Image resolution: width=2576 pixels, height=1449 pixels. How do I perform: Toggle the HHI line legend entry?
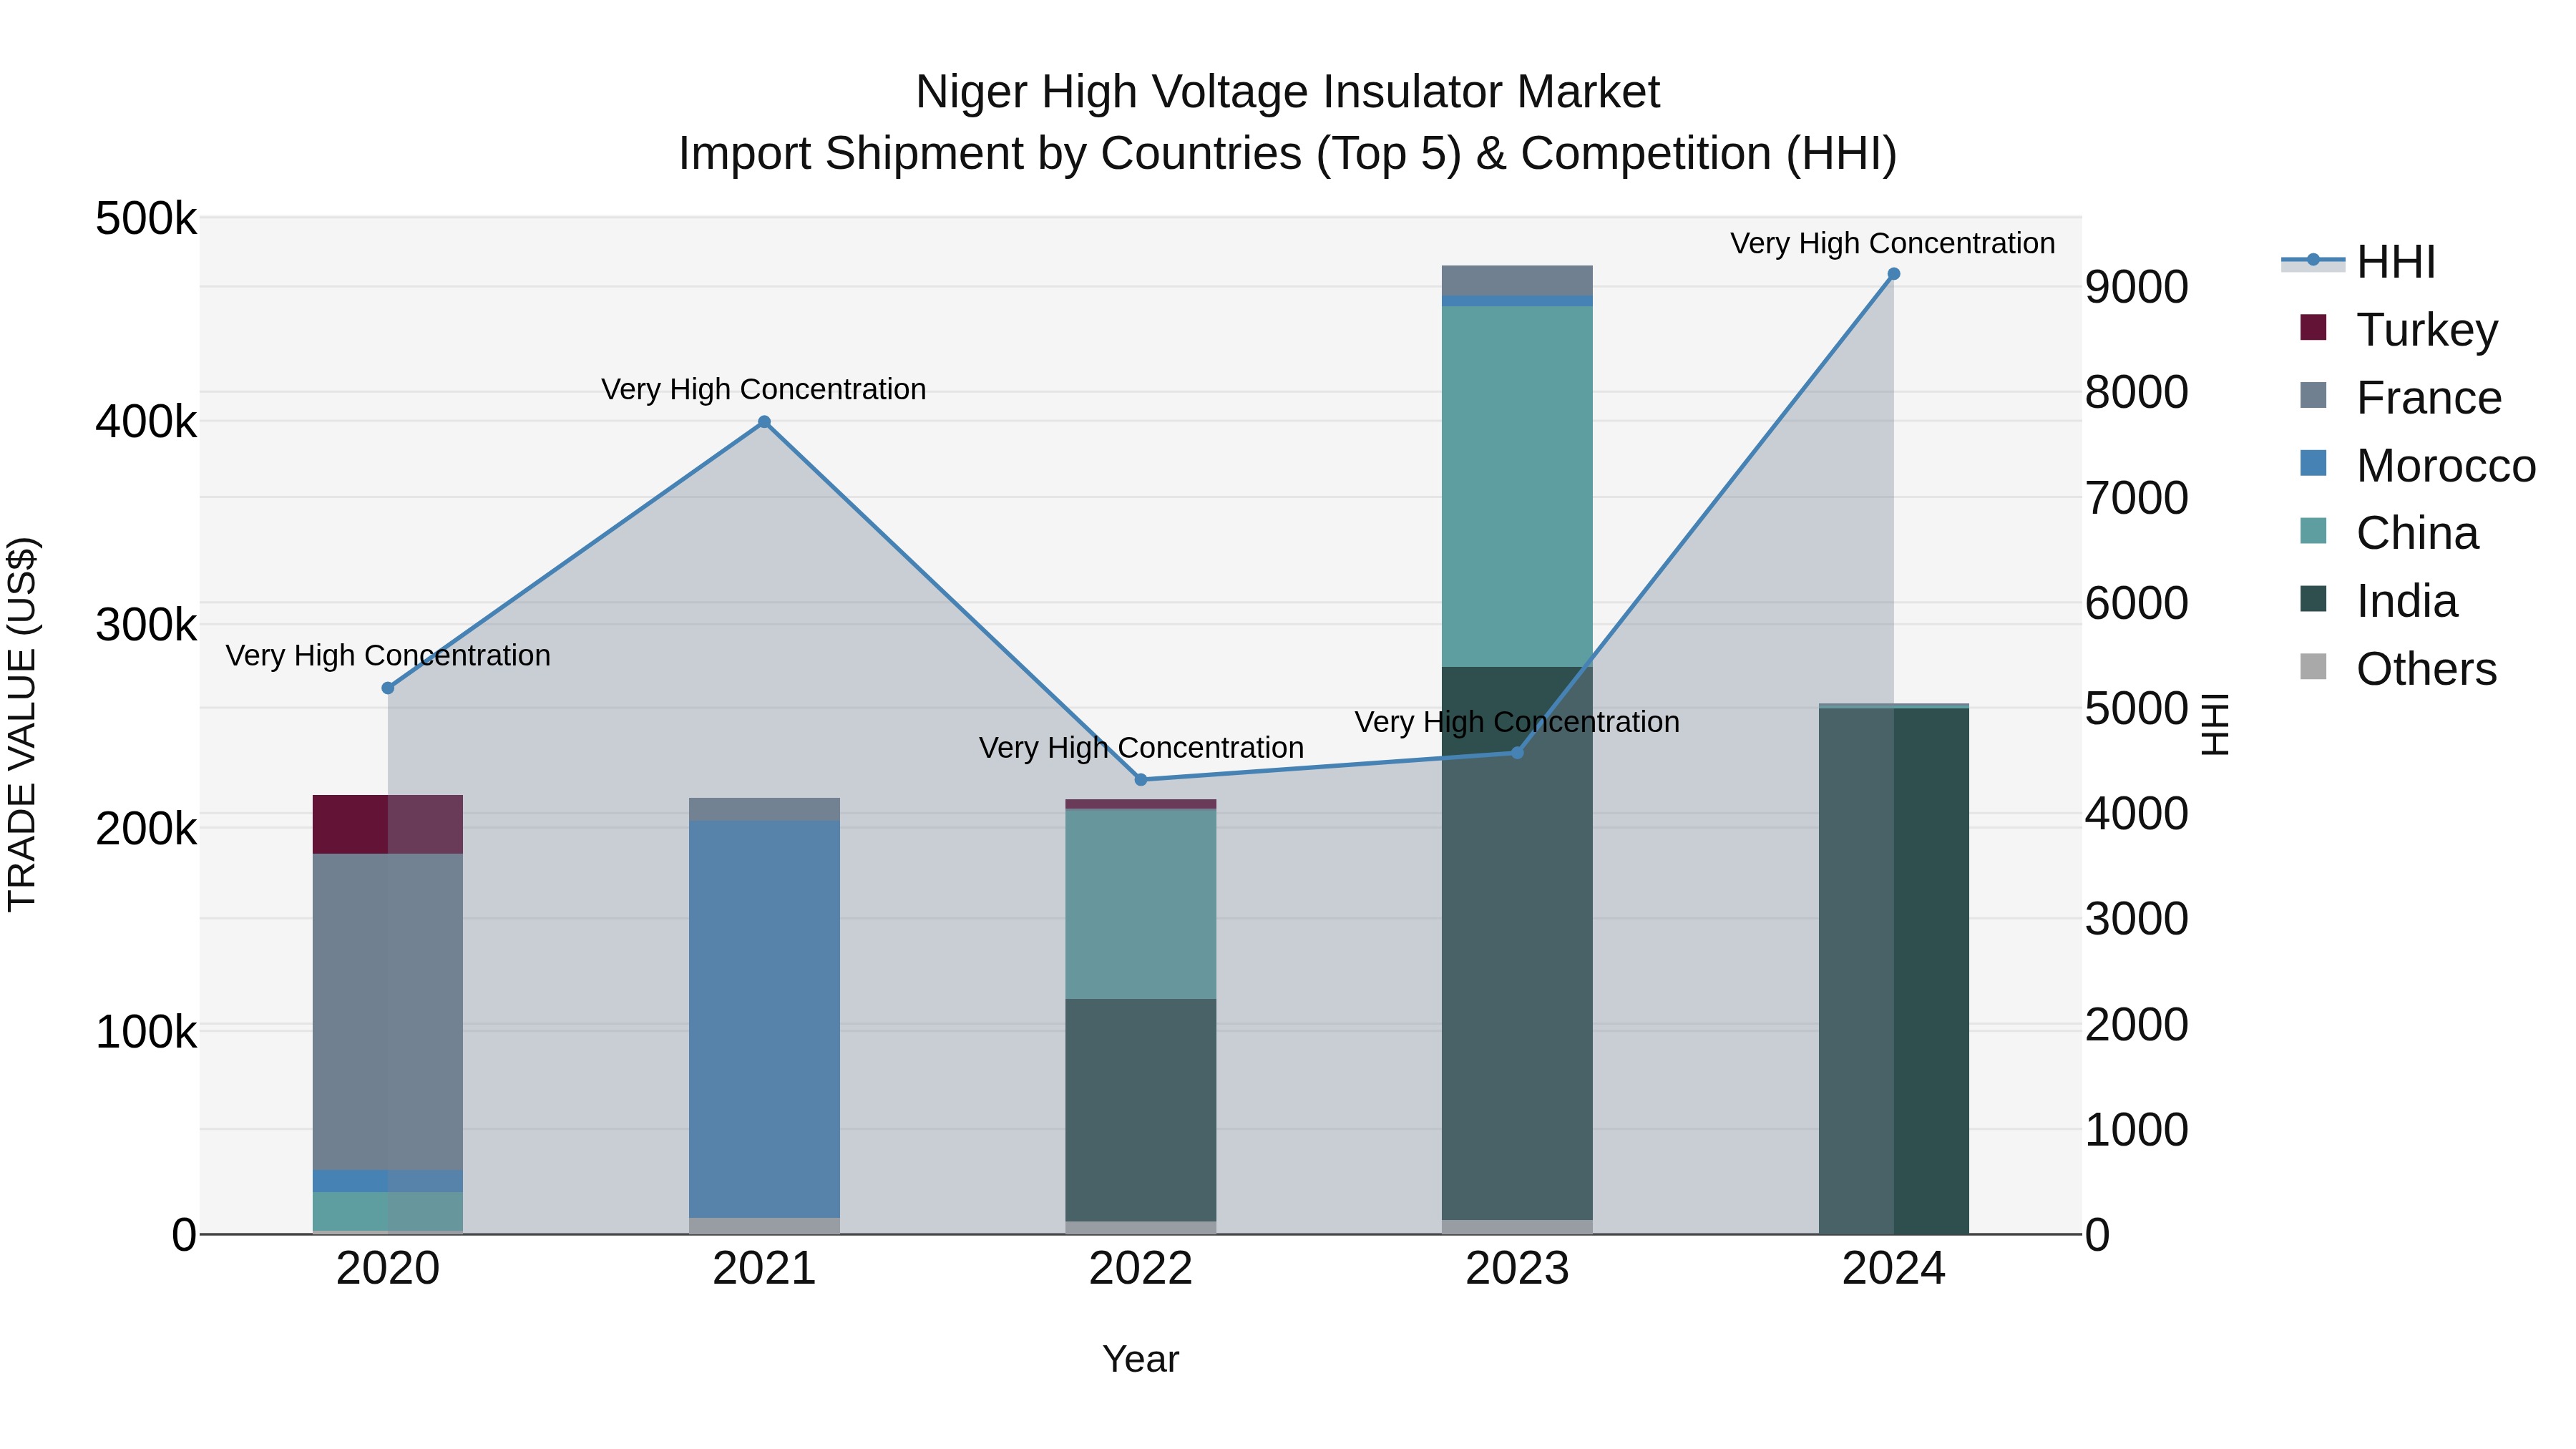coord(2358,262)
